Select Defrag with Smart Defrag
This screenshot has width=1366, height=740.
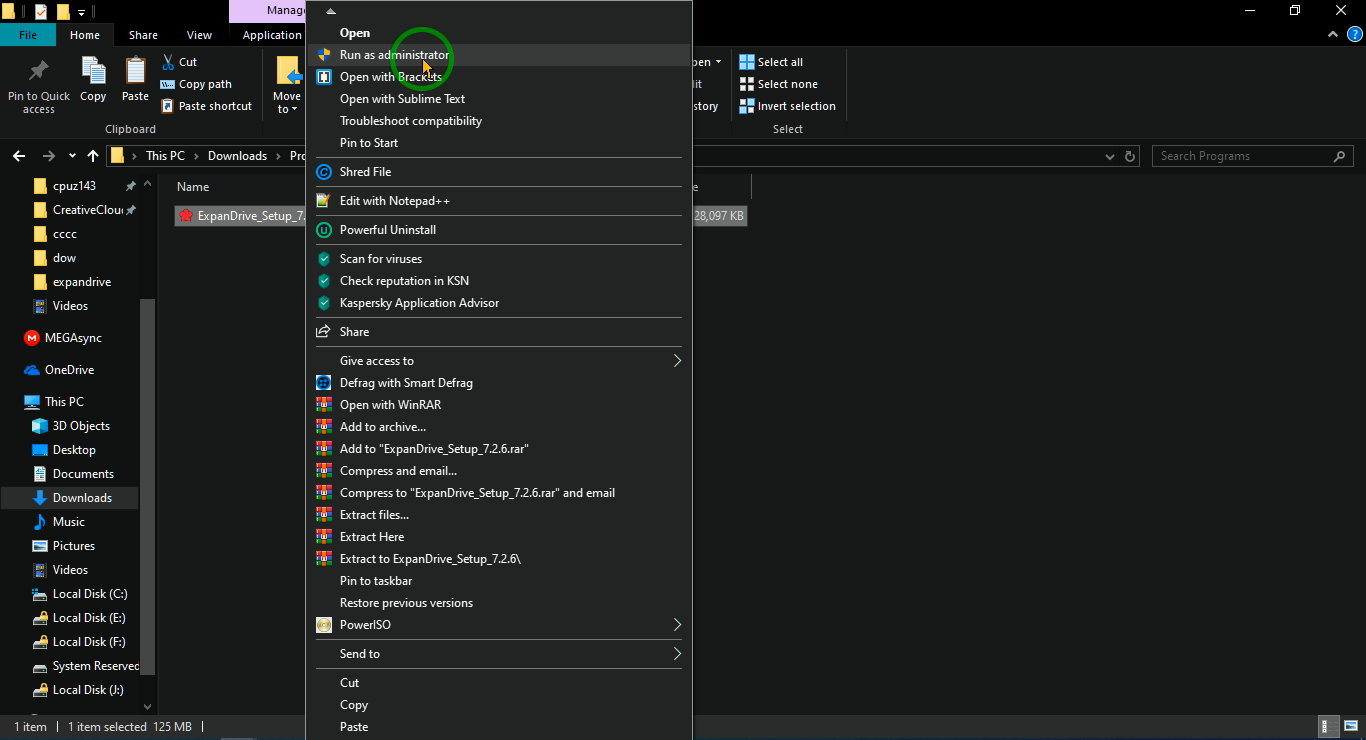[498, 383]
